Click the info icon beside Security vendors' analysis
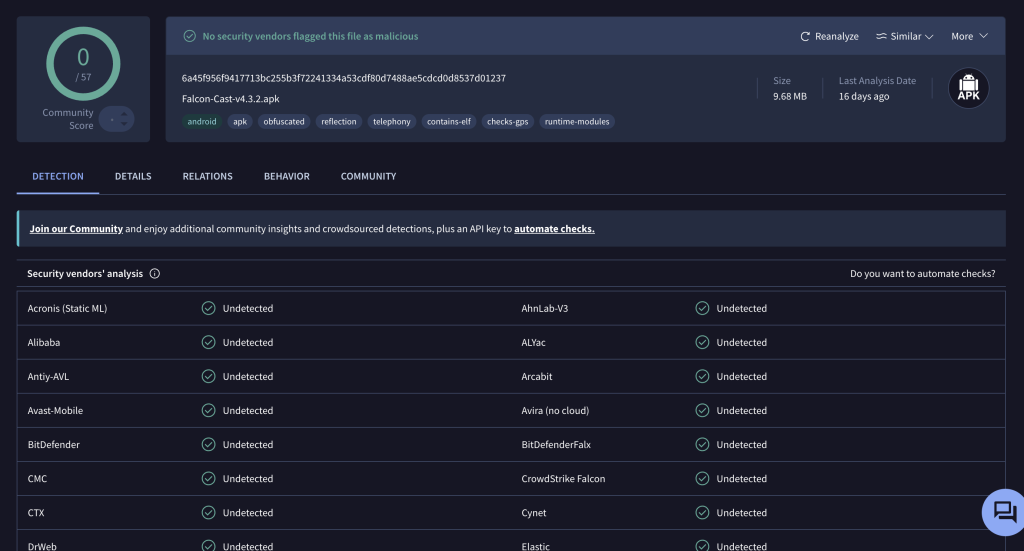 155,274
